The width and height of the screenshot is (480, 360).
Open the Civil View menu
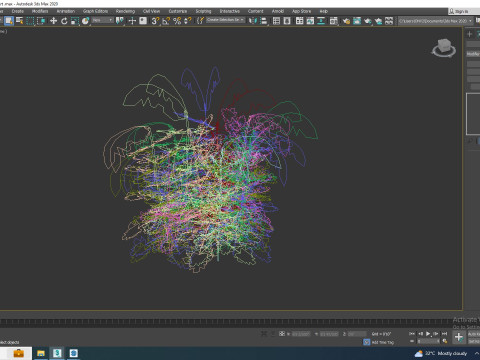(151, 11)
